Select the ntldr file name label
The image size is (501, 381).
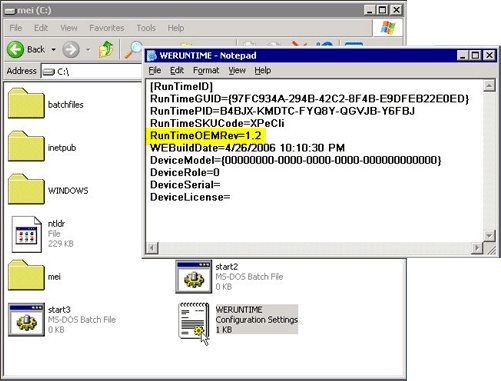pyautogui.click(x=56, y=224)
